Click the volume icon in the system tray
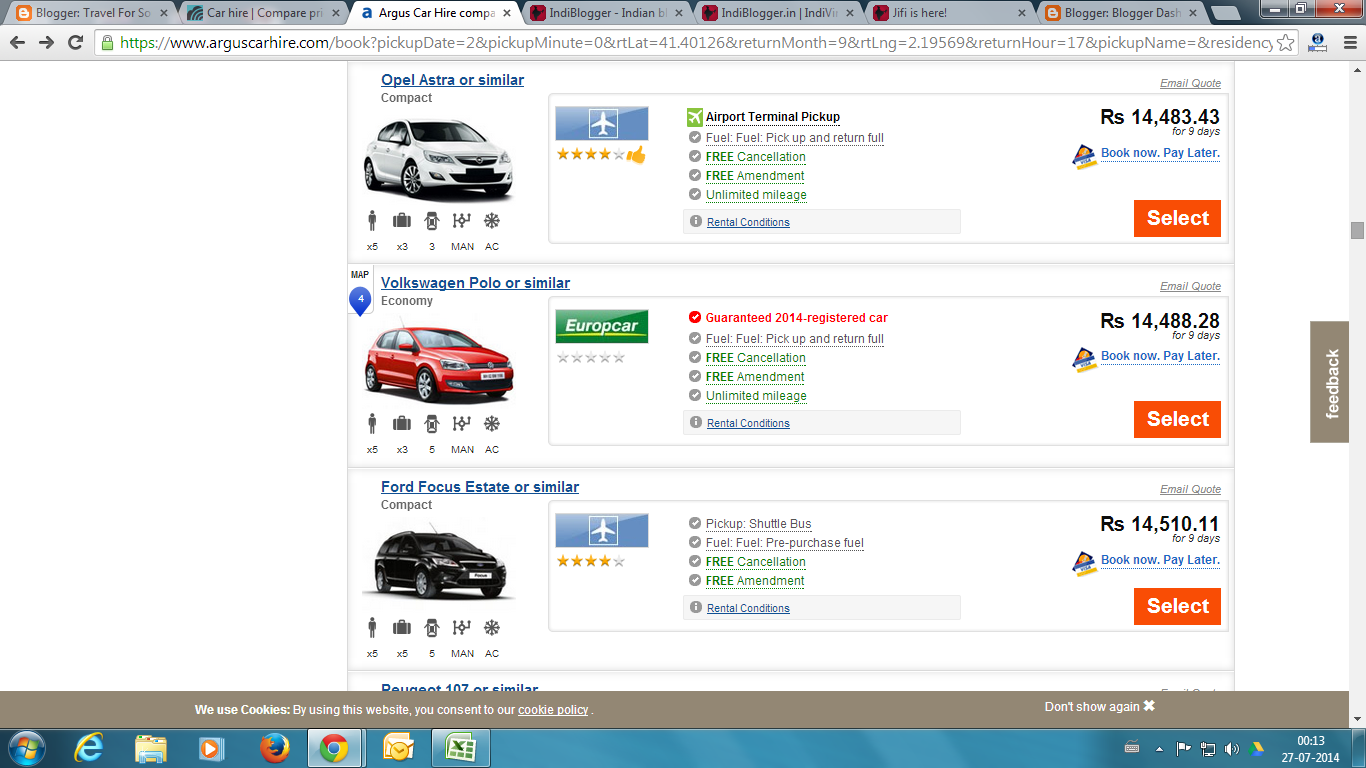 [x=1232, y=748]
